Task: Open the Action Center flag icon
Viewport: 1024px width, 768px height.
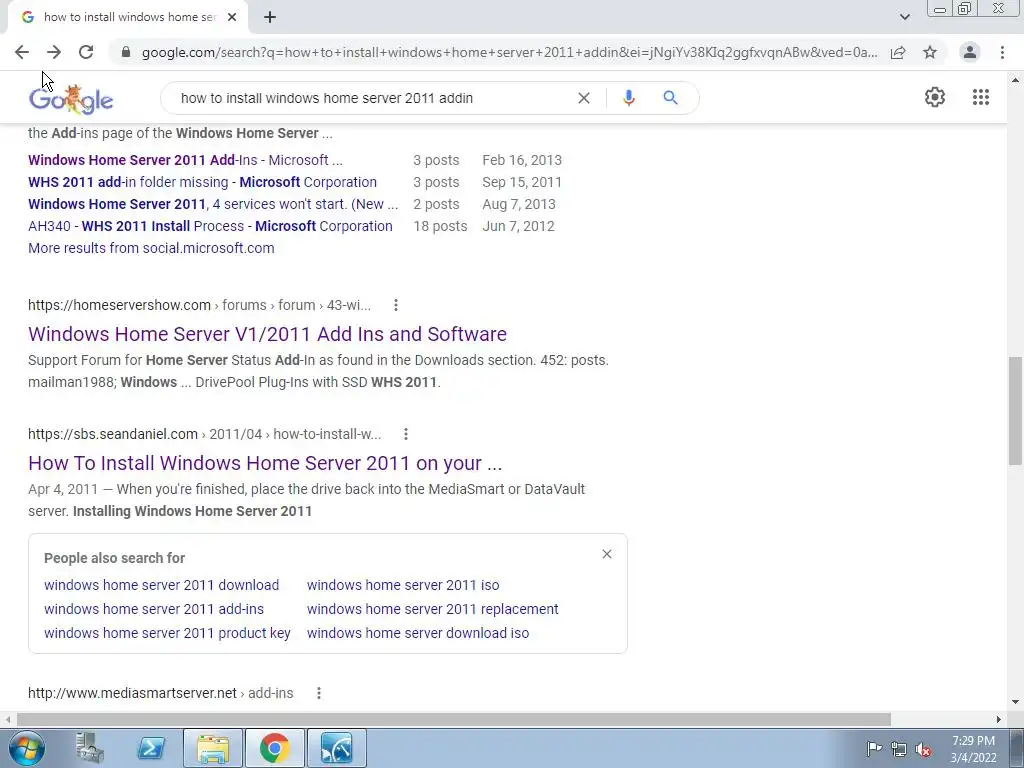Action: click(874, 749)
